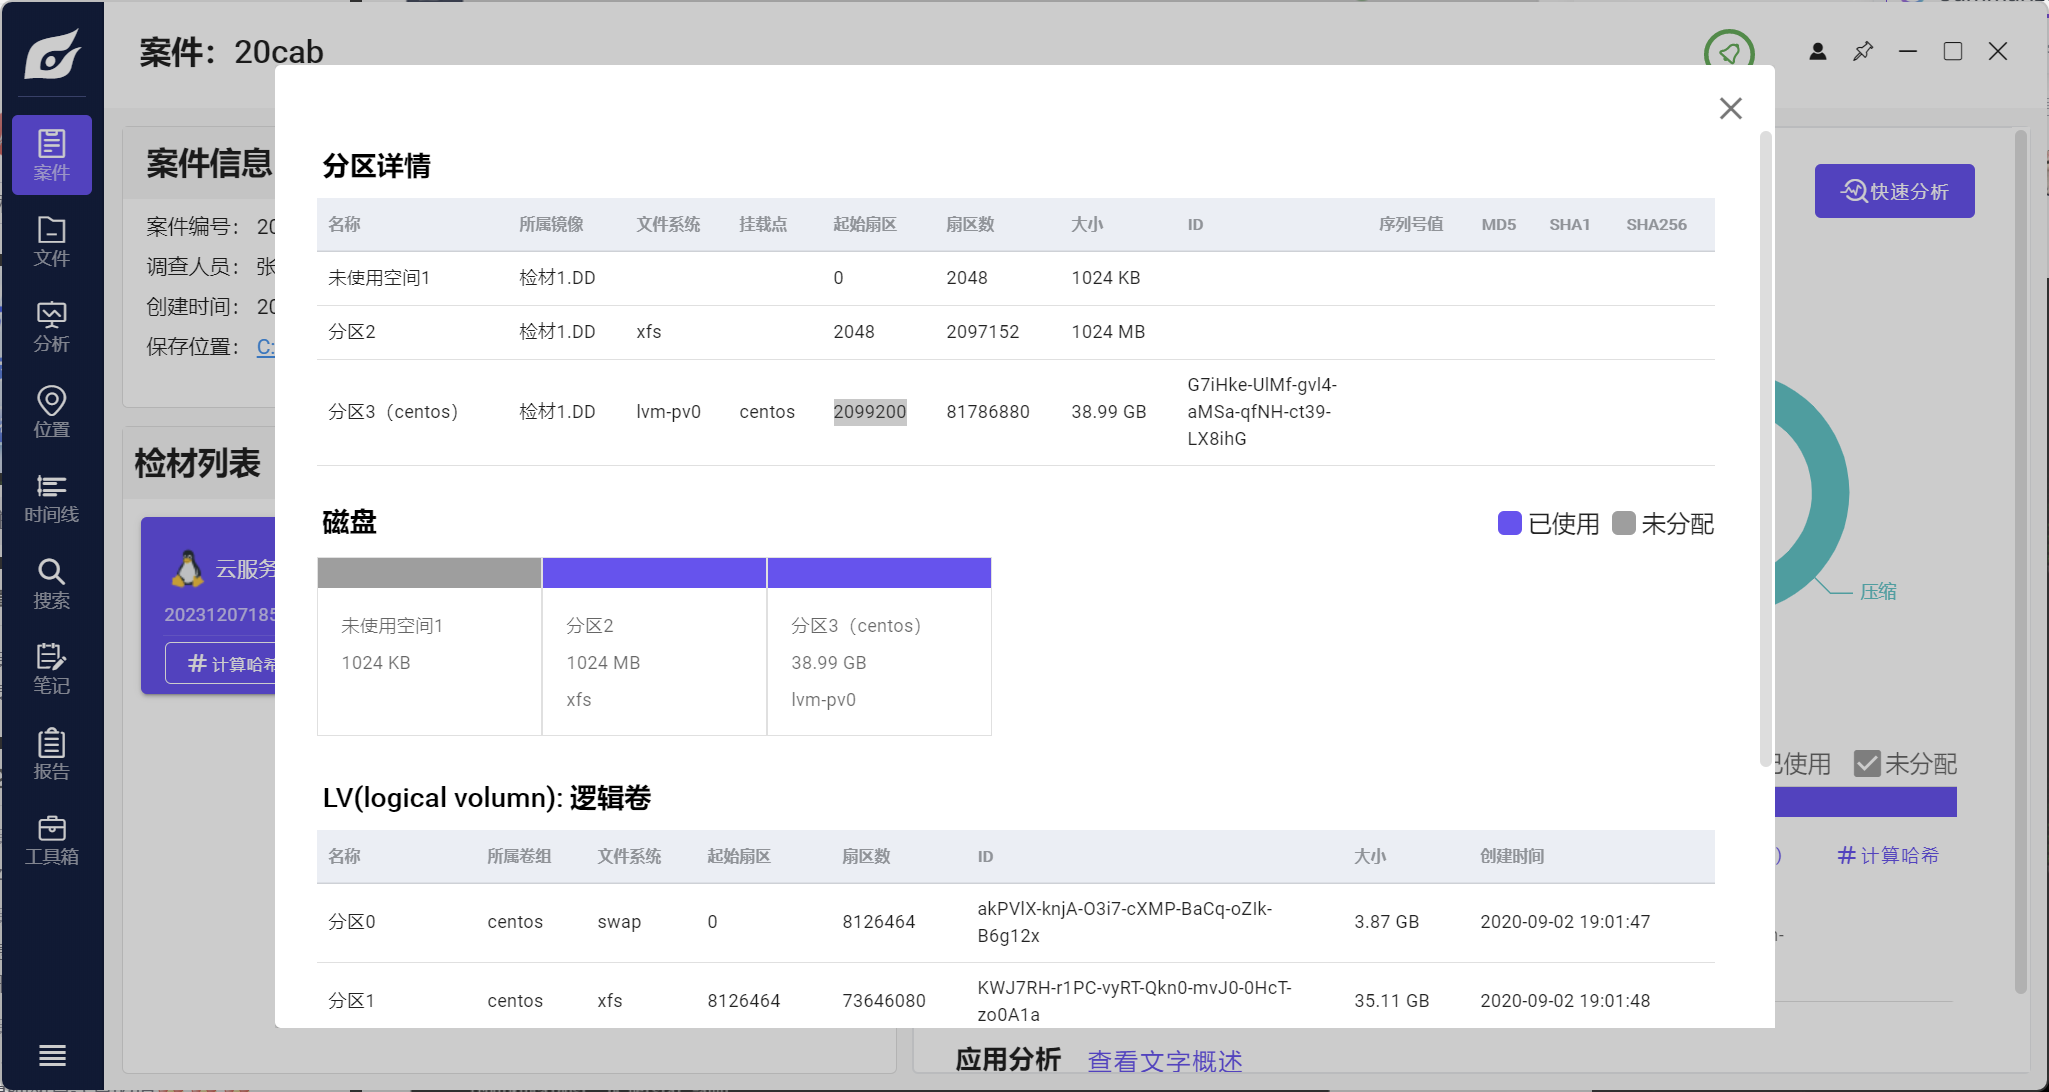Select the 分区3（centos）disk block

(879, 646)
